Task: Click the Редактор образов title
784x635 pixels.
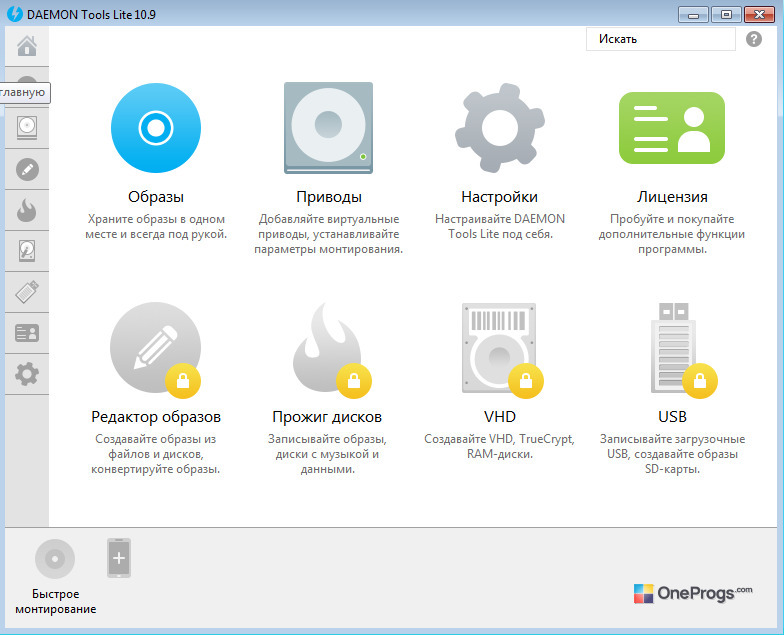Action: (x=156, y=416)
